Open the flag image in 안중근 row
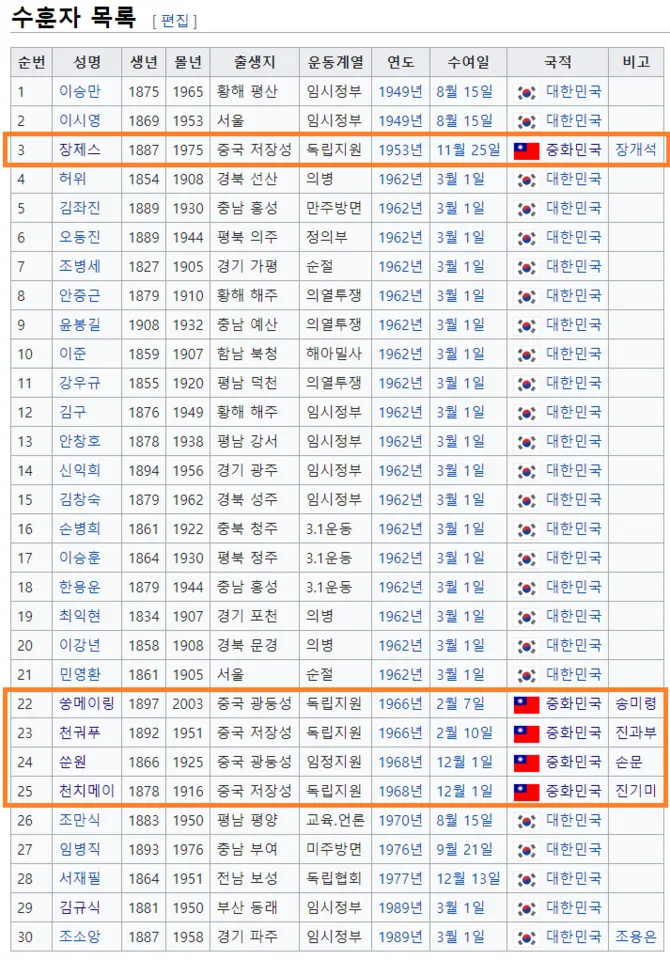Image resolution: width=670 pixels, height=960 pixels. tap(526, 296)
